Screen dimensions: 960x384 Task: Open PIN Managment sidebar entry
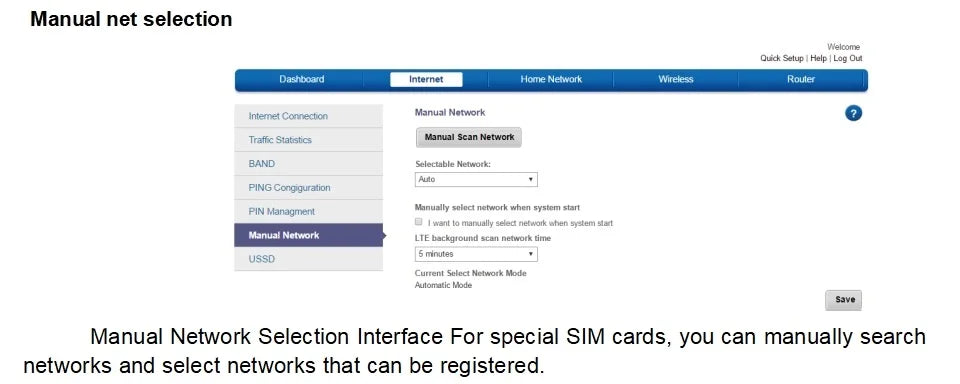pyautogui.click(x=309, y=211)
